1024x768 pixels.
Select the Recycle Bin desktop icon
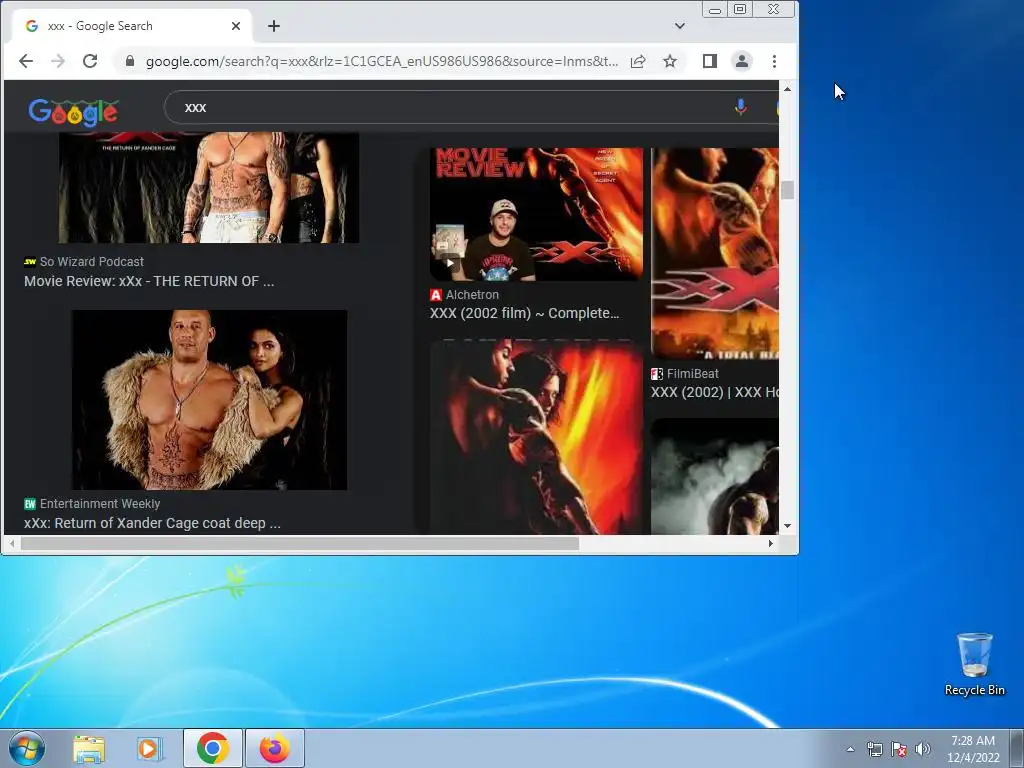[x=974, y=665]
